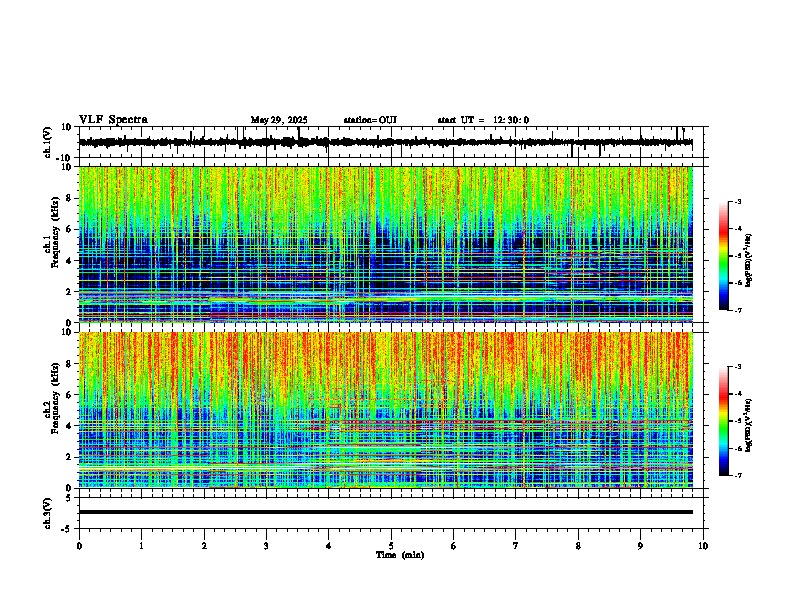This screenshot has height=612, width=792.
Task: Click the ch.1 voltage waveform trace panel
Action: 391,142
